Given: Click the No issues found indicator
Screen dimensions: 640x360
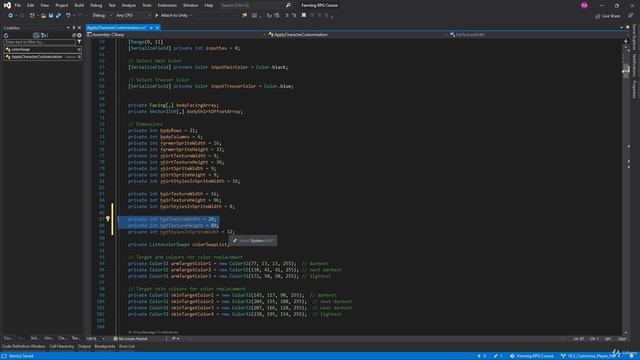Looking at the screenshot, I should 130,338.
